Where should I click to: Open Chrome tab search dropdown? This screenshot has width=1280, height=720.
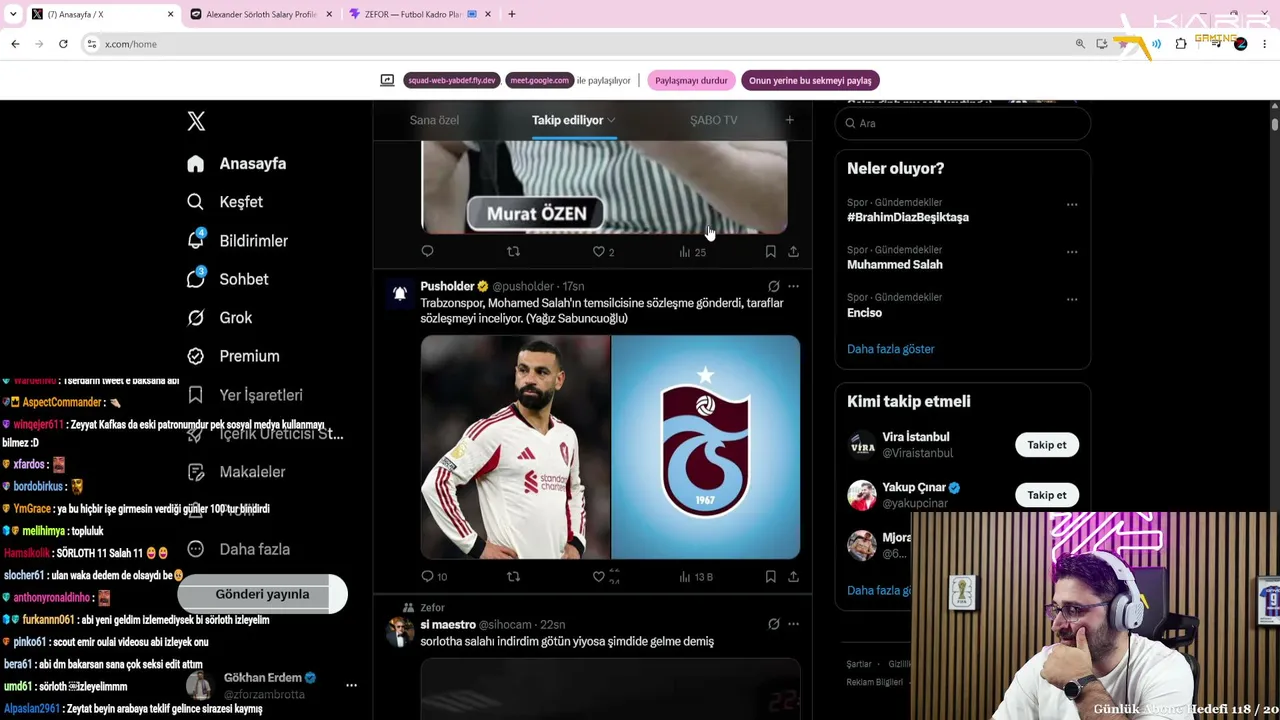[x=13, y=14]
